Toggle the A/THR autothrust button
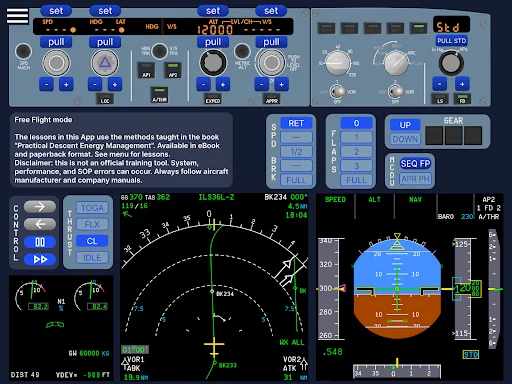This screenshot has height=384, width=512. click(x=159, y=95)
